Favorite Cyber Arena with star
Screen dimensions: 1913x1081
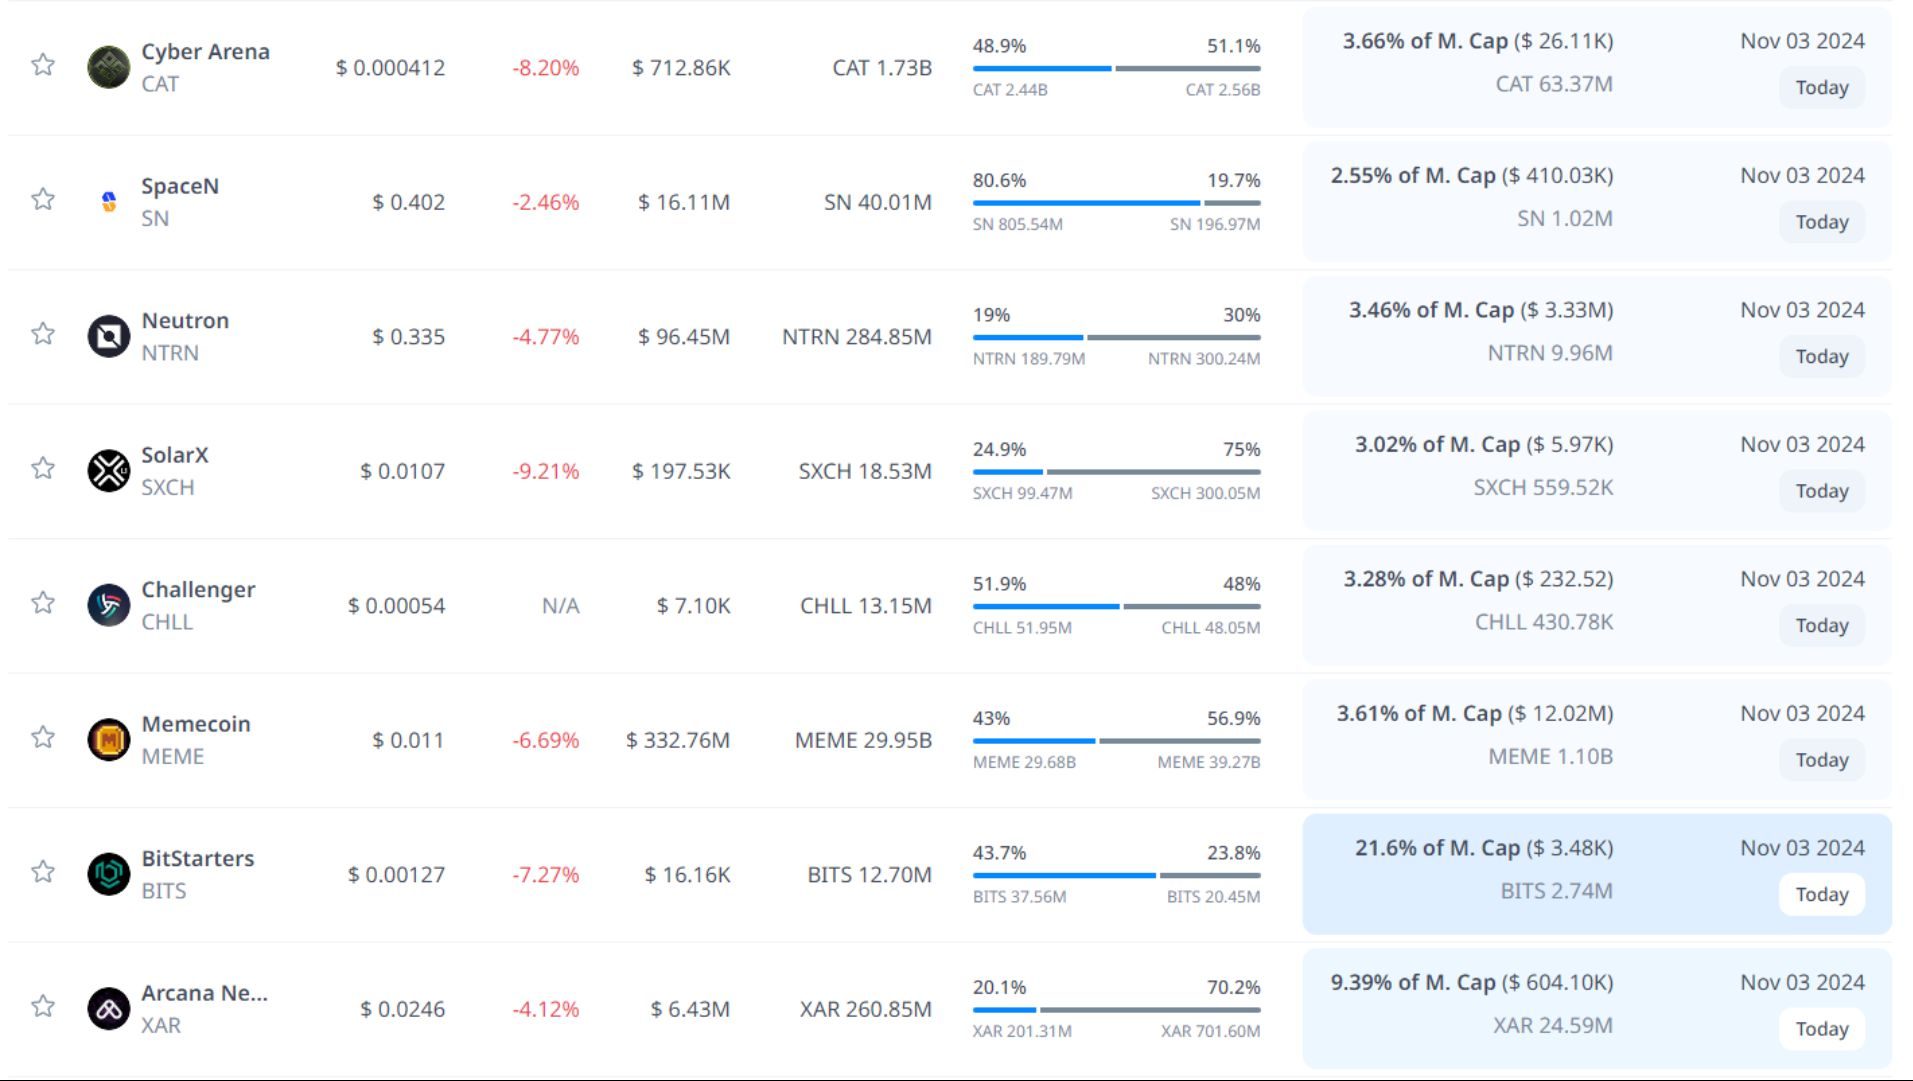click(x=43, y=65)
